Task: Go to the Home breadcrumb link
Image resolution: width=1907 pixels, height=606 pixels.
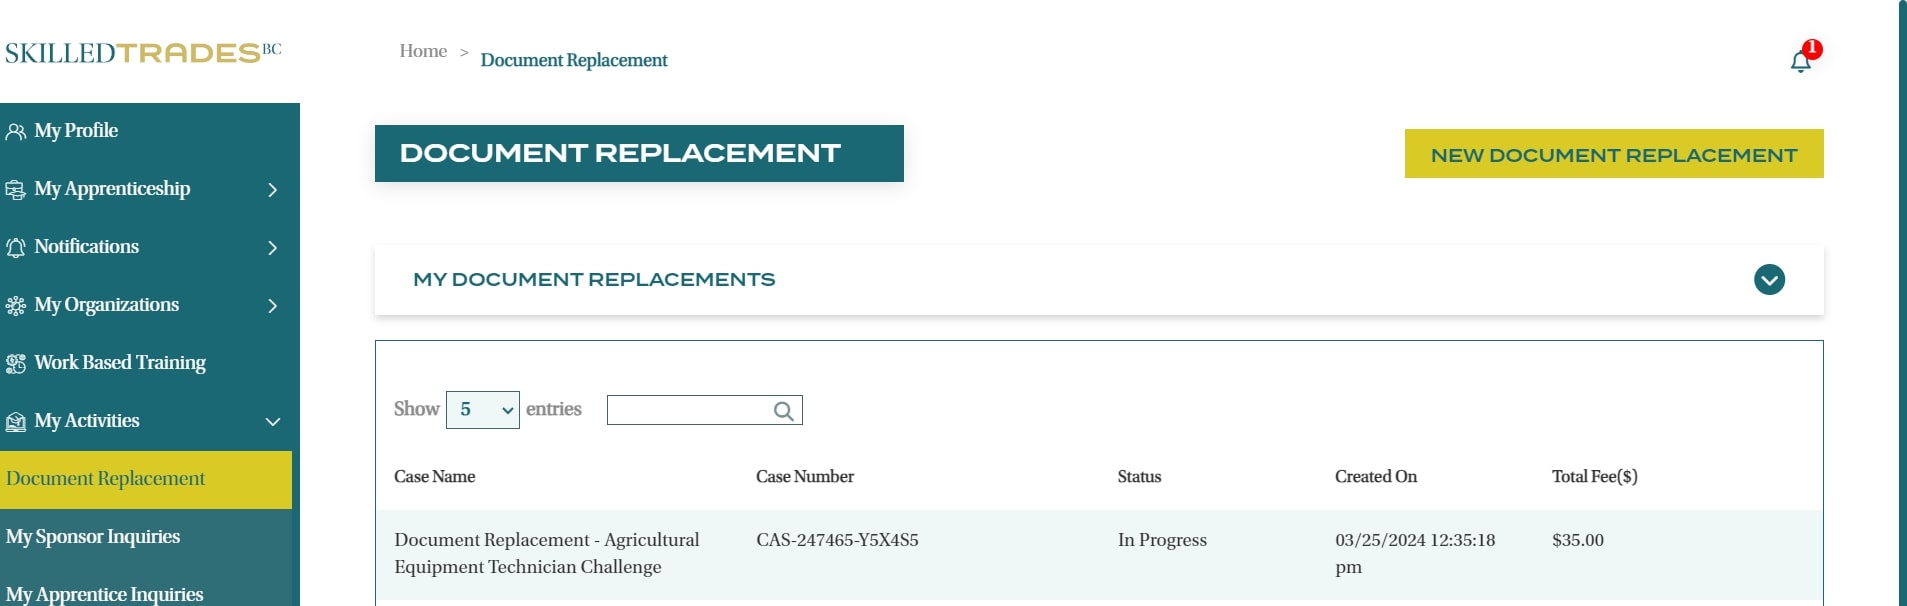Action: click(x=423, y=51)
